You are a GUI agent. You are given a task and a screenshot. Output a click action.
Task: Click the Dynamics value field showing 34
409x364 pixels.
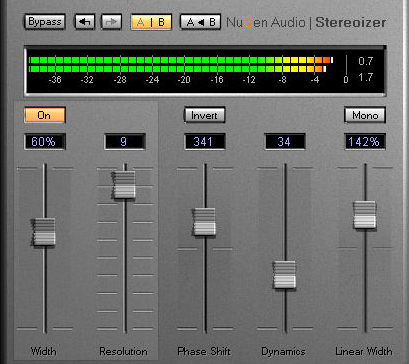[x=285, y=142]
